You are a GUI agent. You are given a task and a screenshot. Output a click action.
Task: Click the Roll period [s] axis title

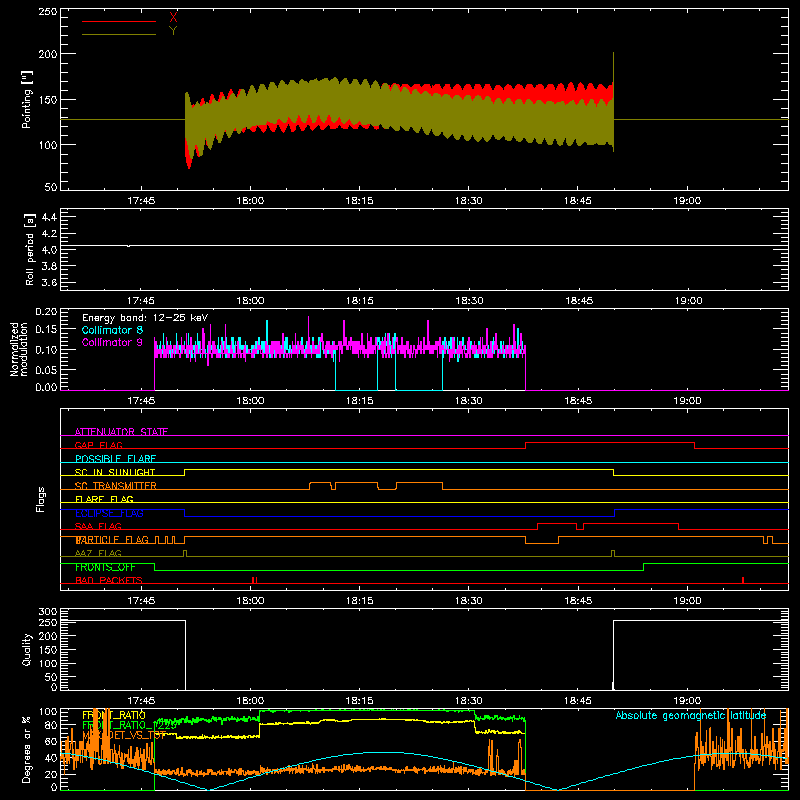30,249
